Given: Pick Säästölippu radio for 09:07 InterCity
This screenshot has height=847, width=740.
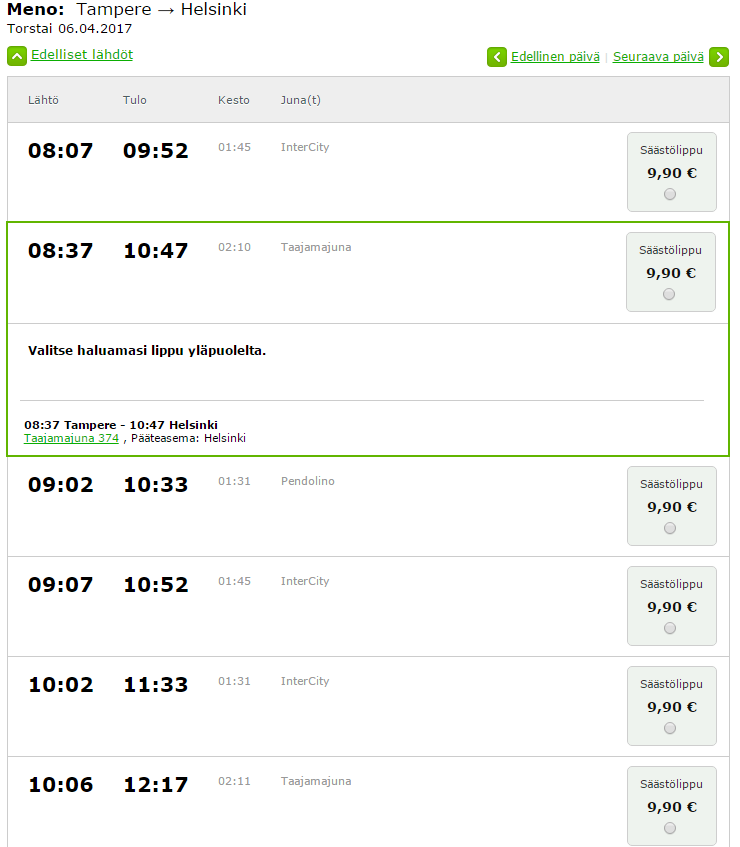Looking at the screenshot, I should point(670,628).
